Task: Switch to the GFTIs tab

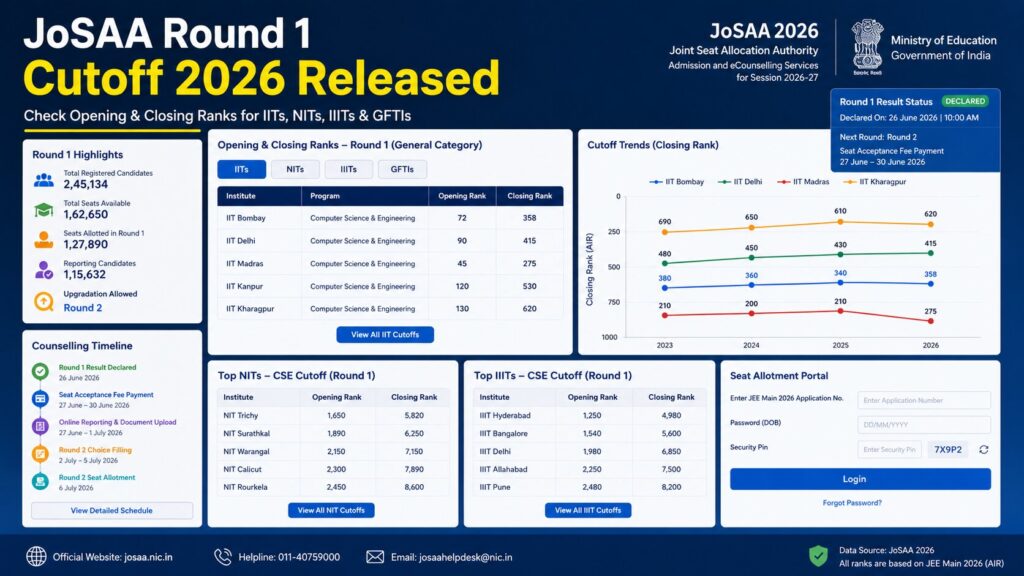Action: click(x=402, y=169)
